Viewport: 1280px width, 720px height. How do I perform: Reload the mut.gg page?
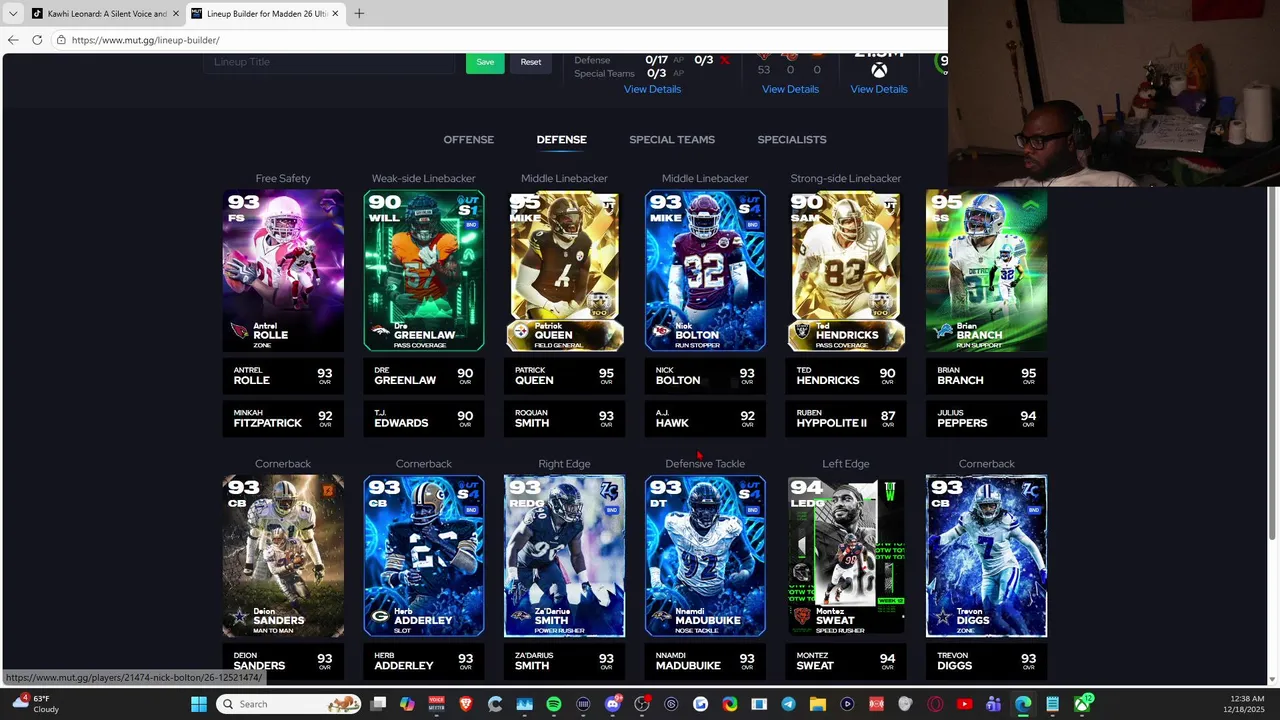pyautogui.click(x=37, y=40)
